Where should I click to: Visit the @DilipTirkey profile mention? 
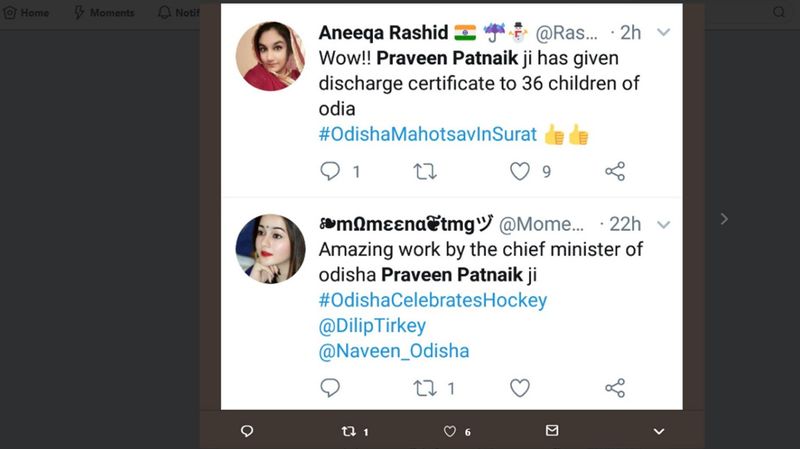point(372,326)
